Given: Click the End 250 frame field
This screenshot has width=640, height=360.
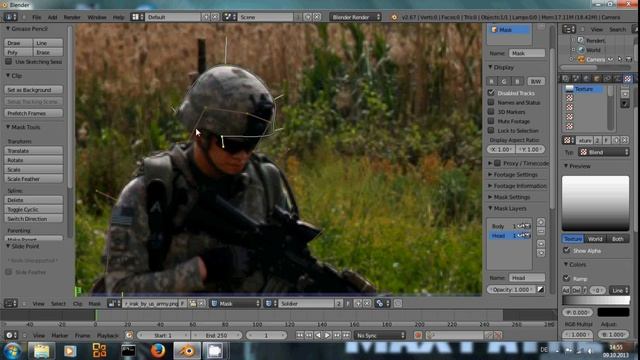Looking at the screenshot, I should point(216,335).
